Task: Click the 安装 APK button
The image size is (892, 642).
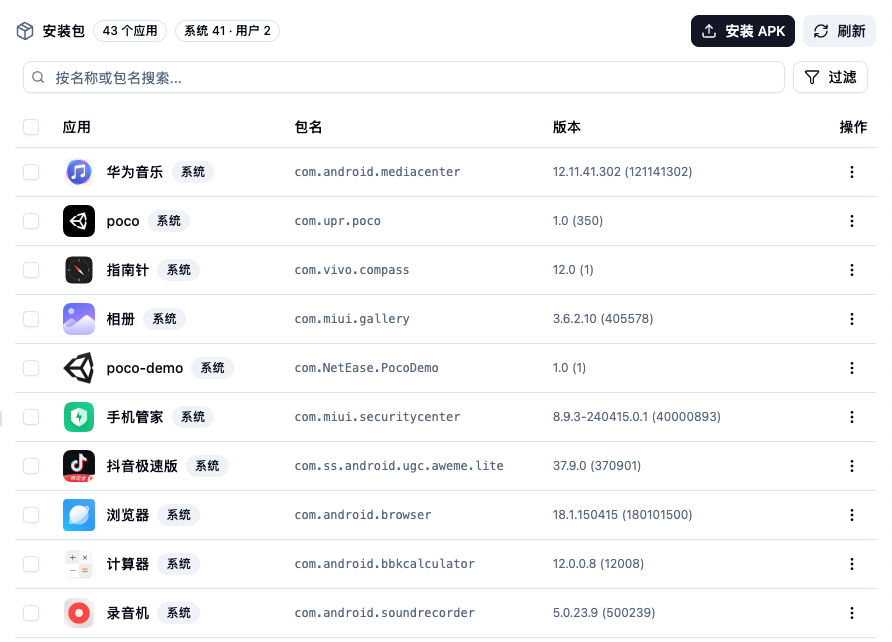Action: [x=742, y=30]
